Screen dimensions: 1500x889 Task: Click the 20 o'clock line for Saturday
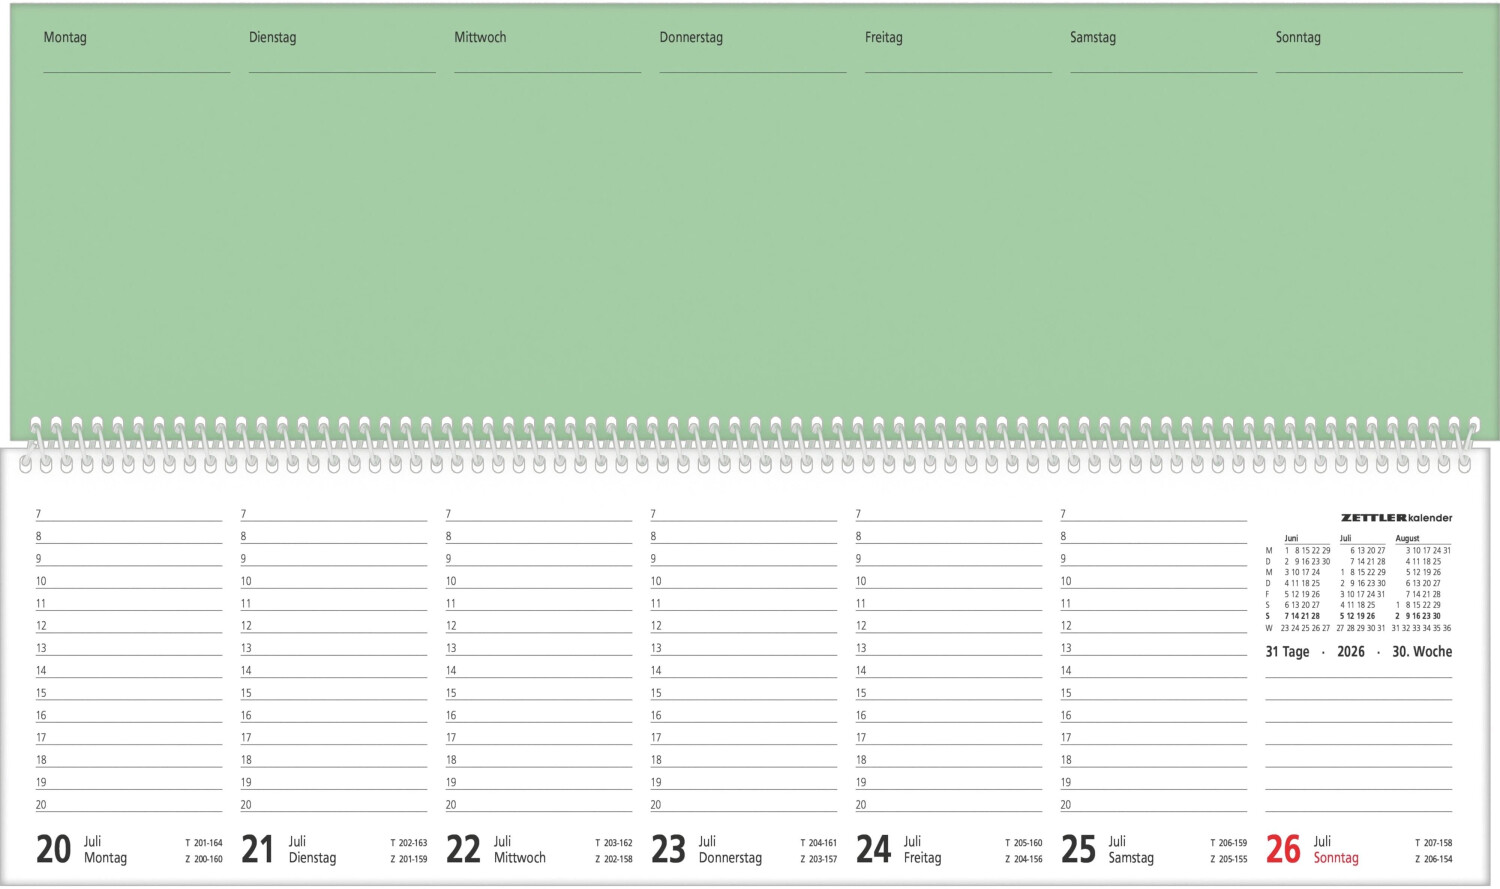[x=1155, y=806]
